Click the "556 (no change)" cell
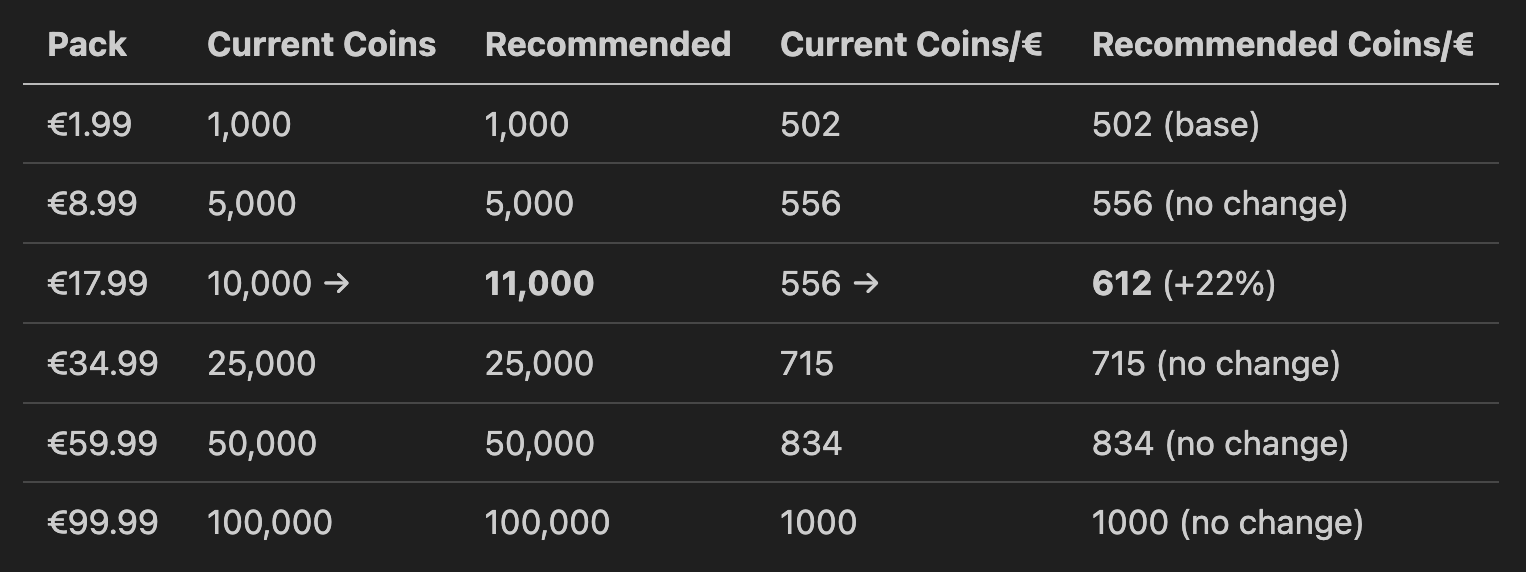Screen dimensions: 1526x572 click(x=1219, y=204)
